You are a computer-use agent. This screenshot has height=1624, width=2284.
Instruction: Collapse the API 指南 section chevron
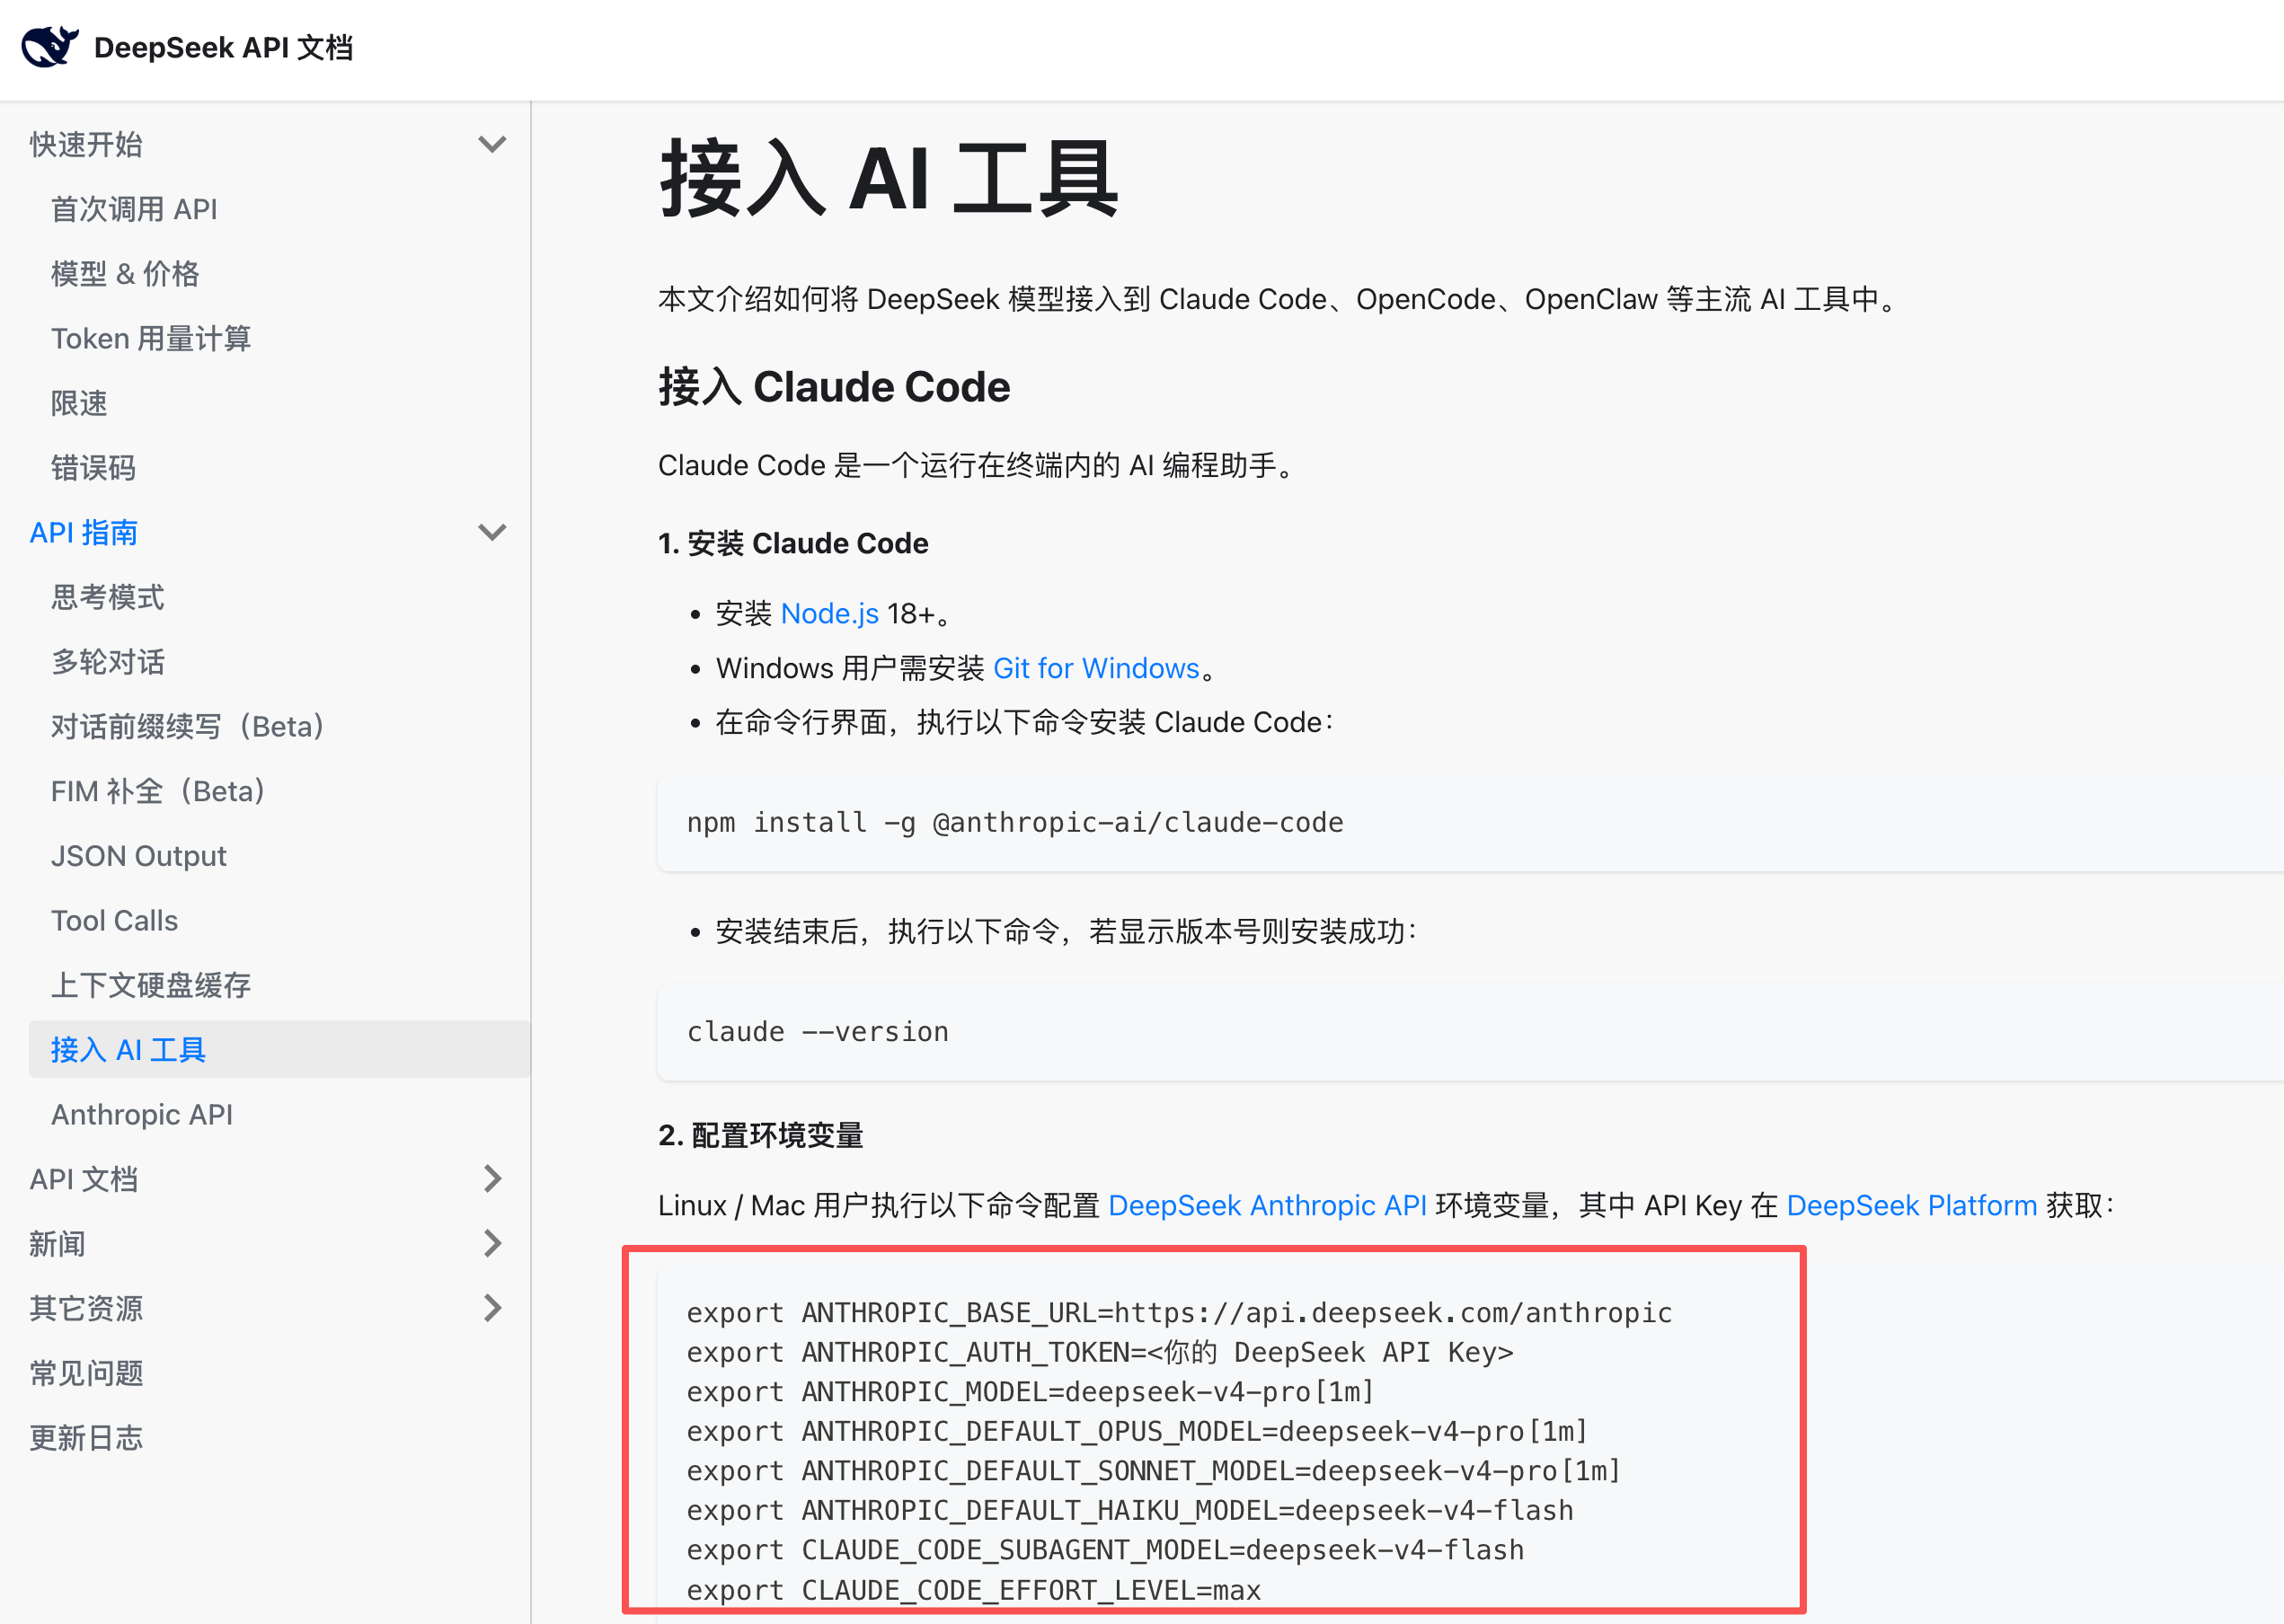[492, 532]
